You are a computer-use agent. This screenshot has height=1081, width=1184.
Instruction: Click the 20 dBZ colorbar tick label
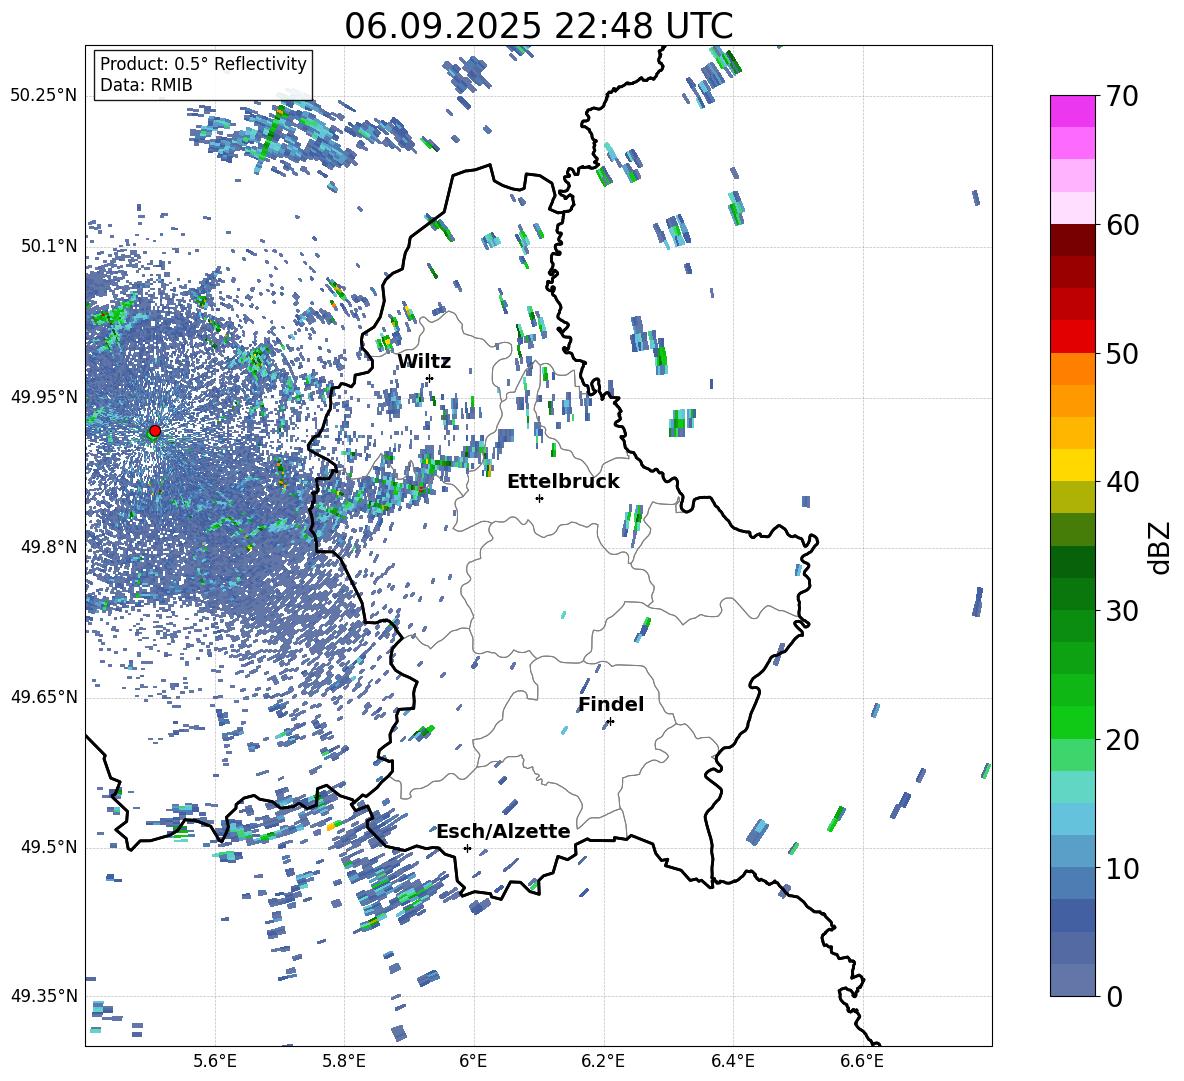(1121, 740)
